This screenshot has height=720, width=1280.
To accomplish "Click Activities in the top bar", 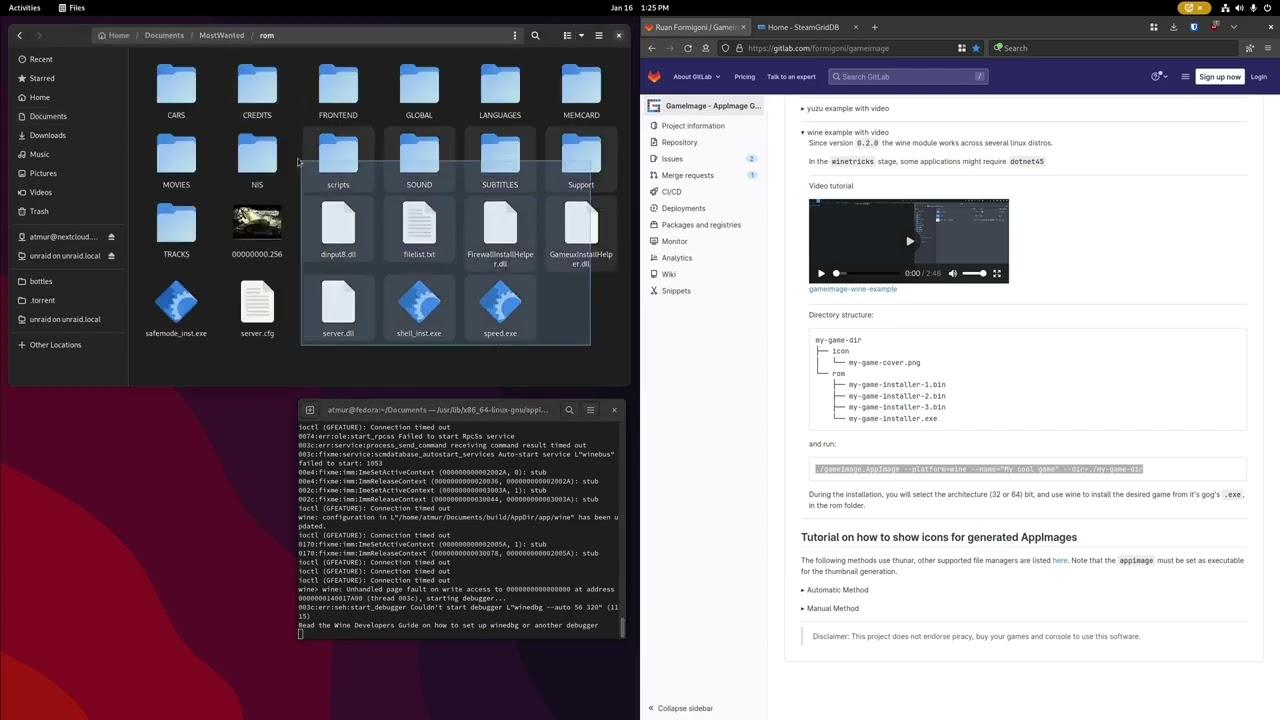I will click(24, 7).
